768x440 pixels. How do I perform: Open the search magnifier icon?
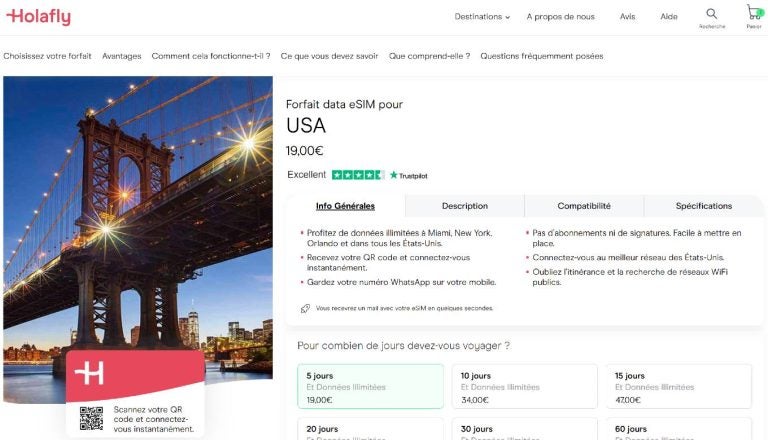tap(712, 14)
